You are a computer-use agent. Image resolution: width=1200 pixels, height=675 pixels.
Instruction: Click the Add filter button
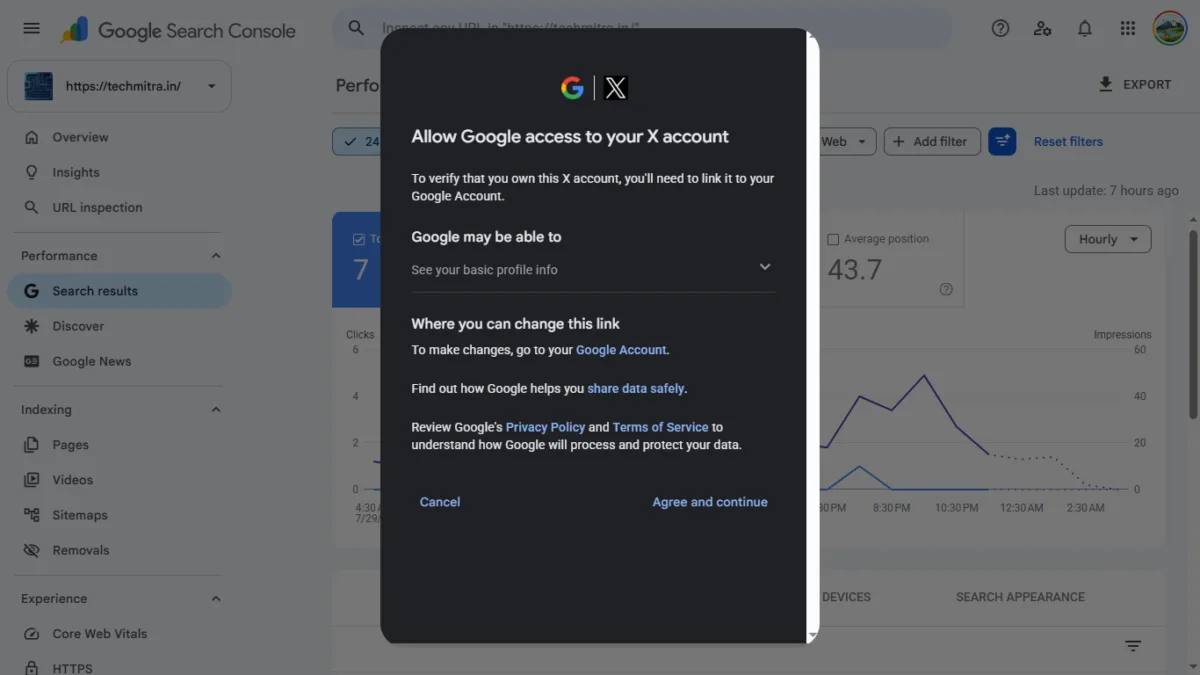pos(931,142)
